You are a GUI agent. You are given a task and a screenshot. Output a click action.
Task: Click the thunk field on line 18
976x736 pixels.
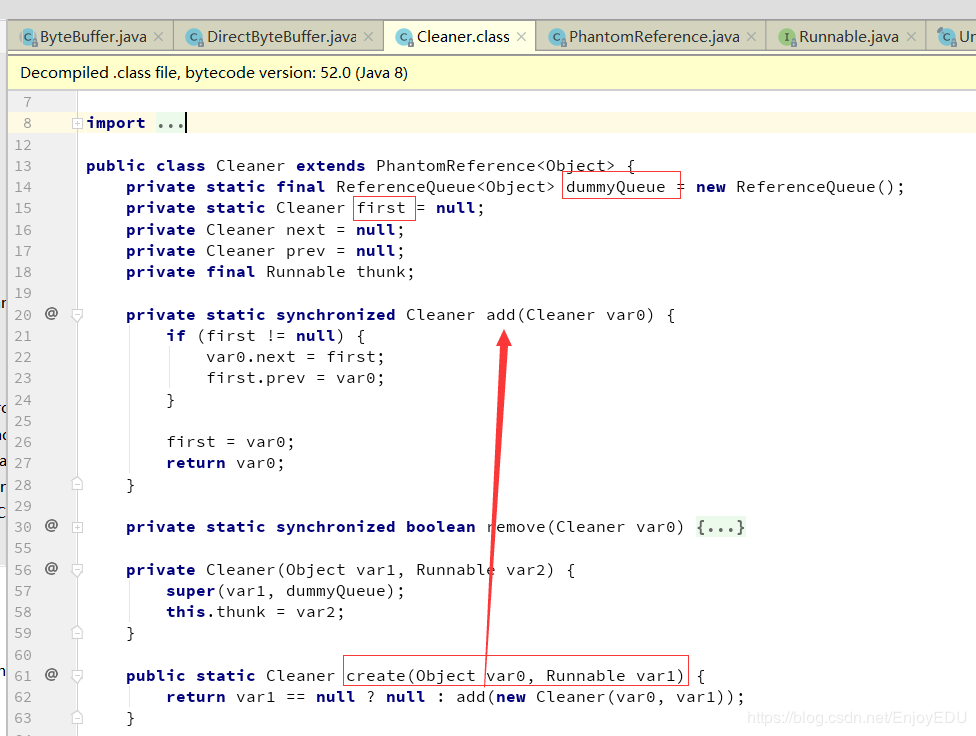381,271
